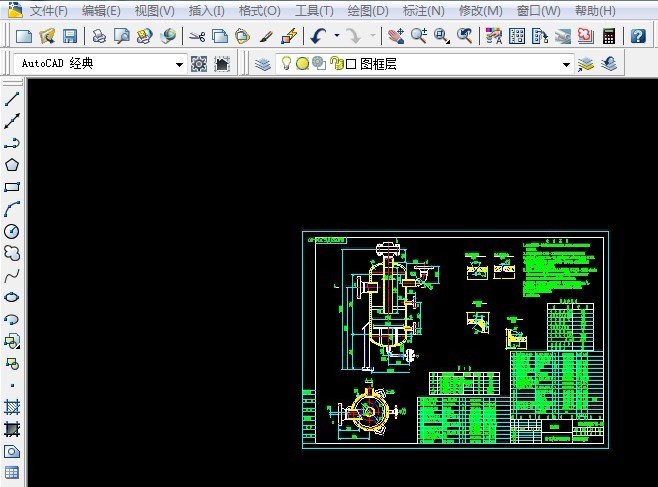Open the AutoCAD 经典 workspace dropdown

[179, 65]
